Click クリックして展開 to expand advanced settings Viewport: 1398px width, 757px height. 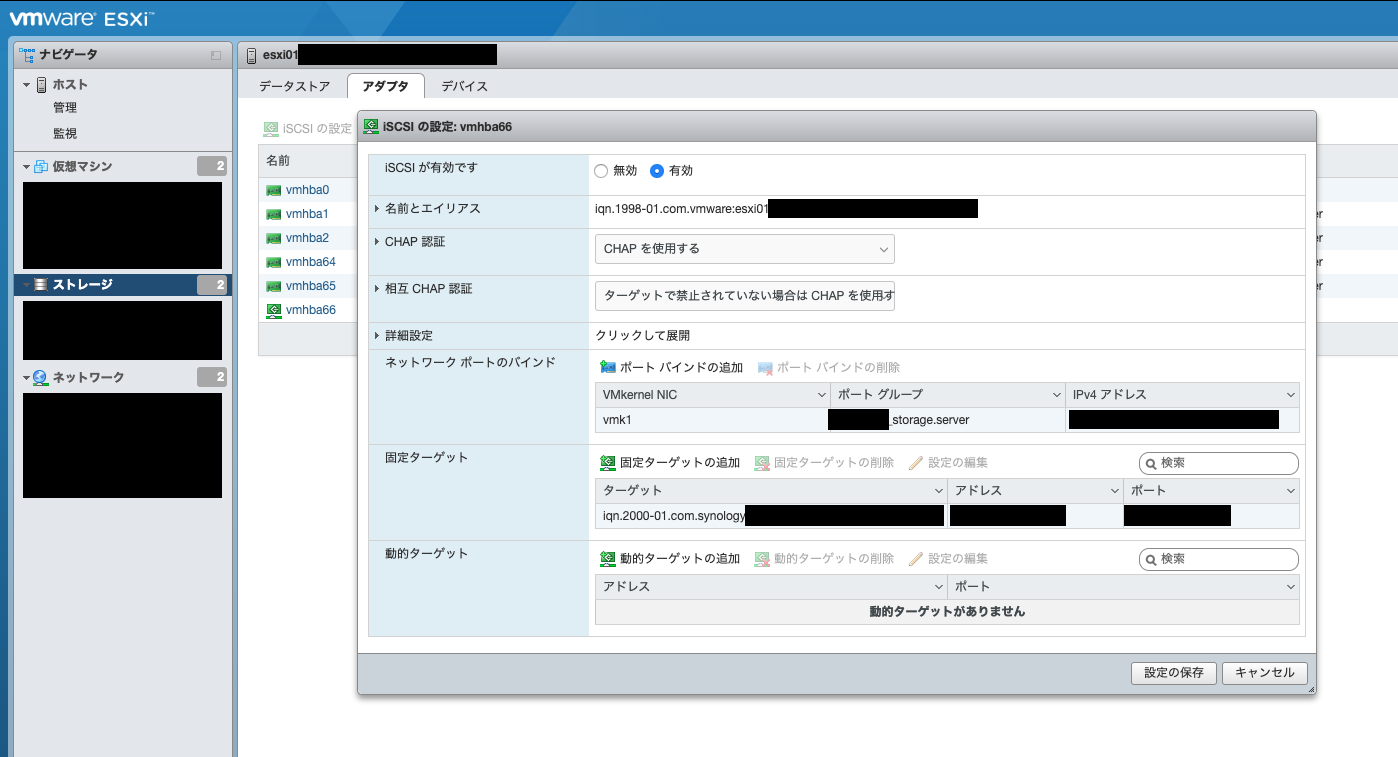coord(642,336)
